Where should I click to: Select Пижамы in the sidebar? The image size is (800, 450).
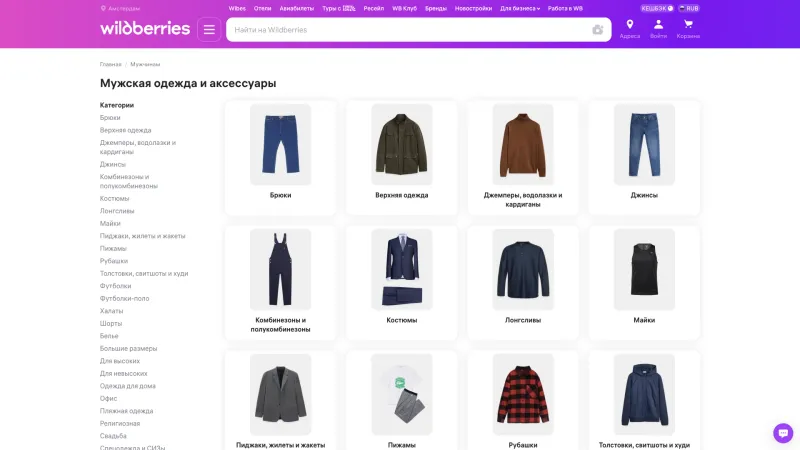(113, 248)
